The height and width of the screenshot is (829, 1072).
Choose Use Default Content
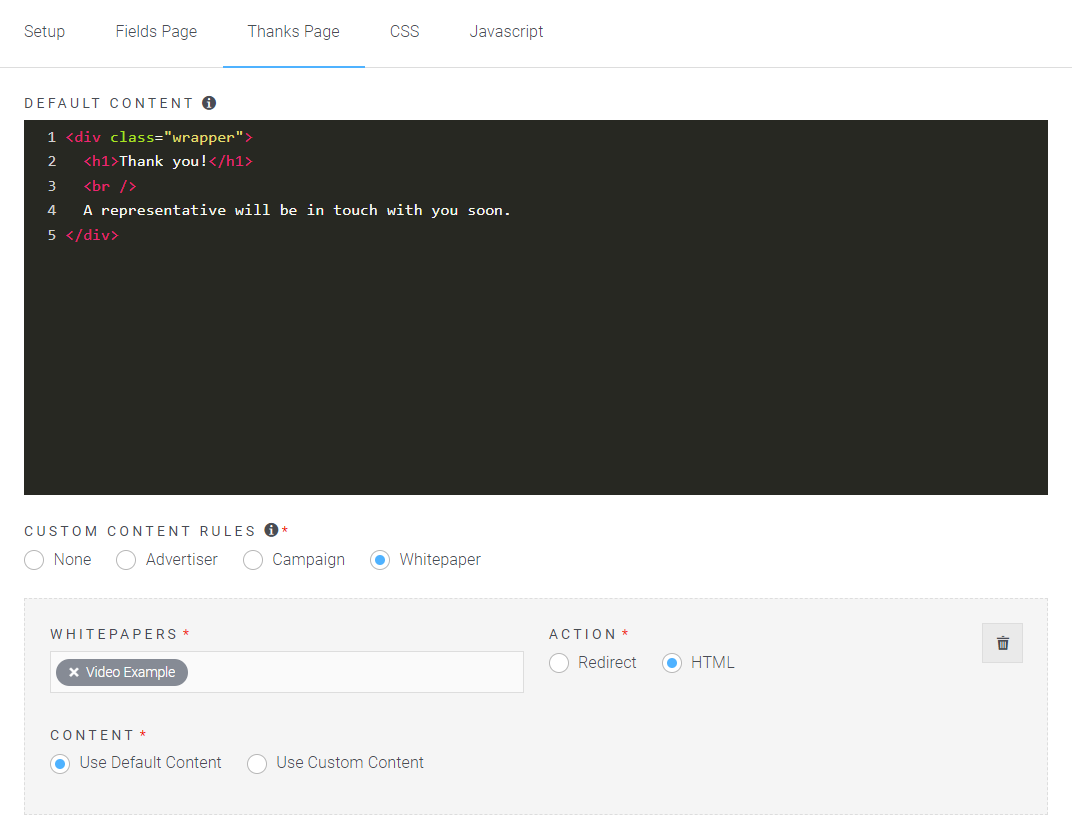[60, 763]
